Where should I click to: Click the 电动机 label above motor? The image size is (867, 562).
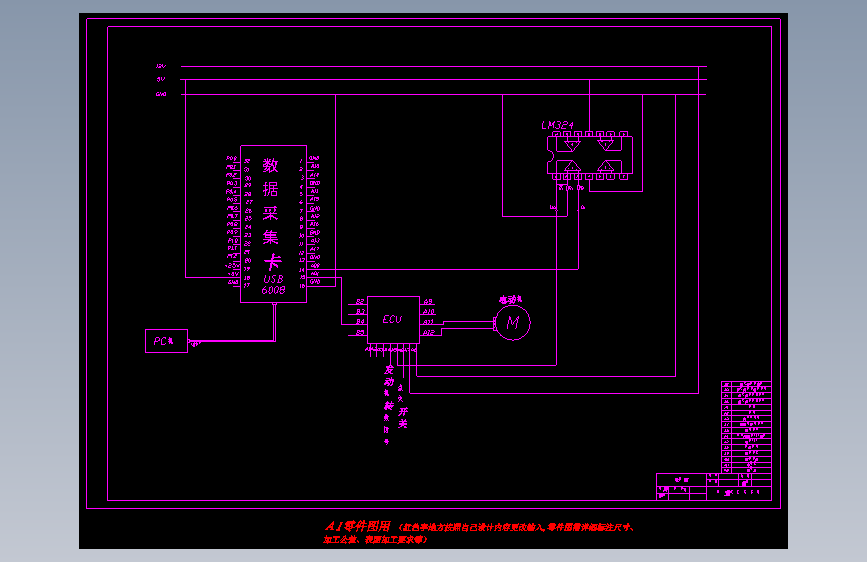(x=510, y=300)
